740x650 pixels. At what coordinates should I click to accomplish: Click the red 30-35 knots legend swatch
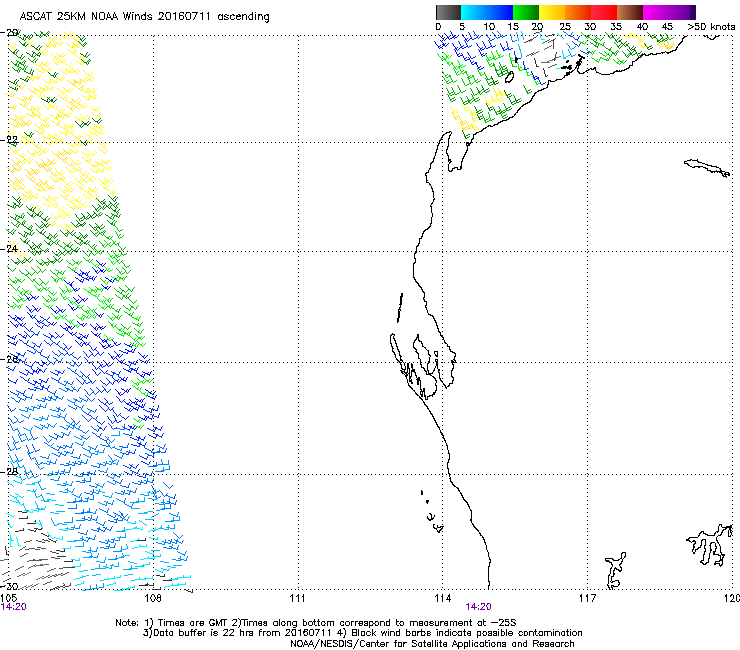[x=604, y=12]
